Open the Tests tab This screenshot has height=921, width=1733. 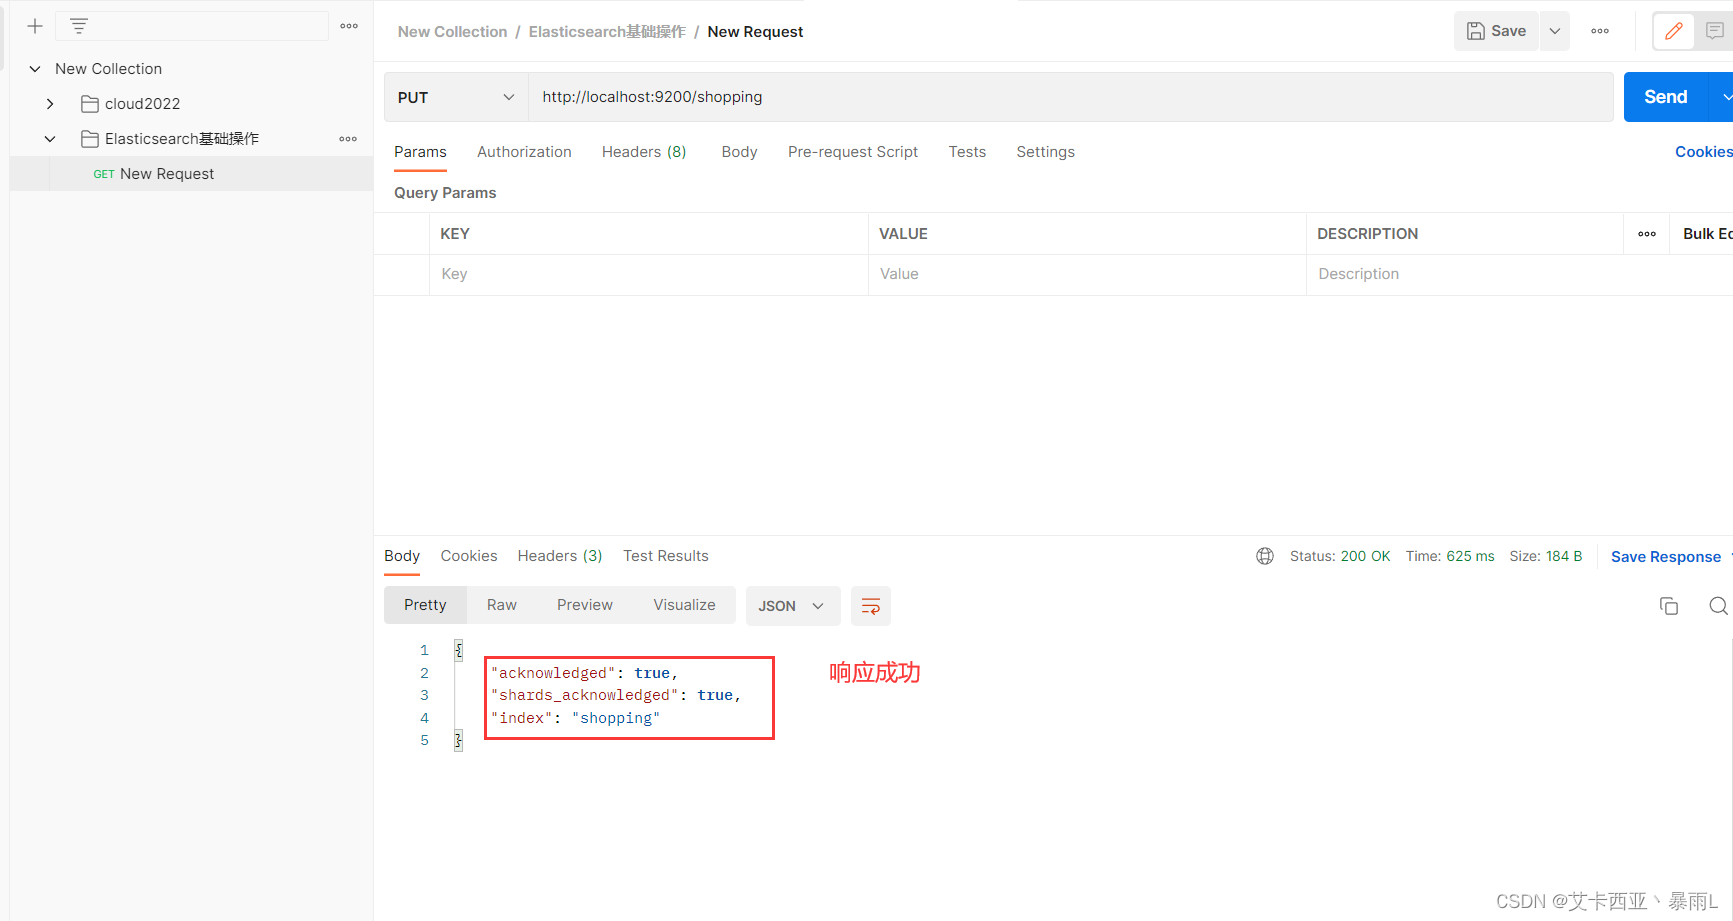(967, 152)
